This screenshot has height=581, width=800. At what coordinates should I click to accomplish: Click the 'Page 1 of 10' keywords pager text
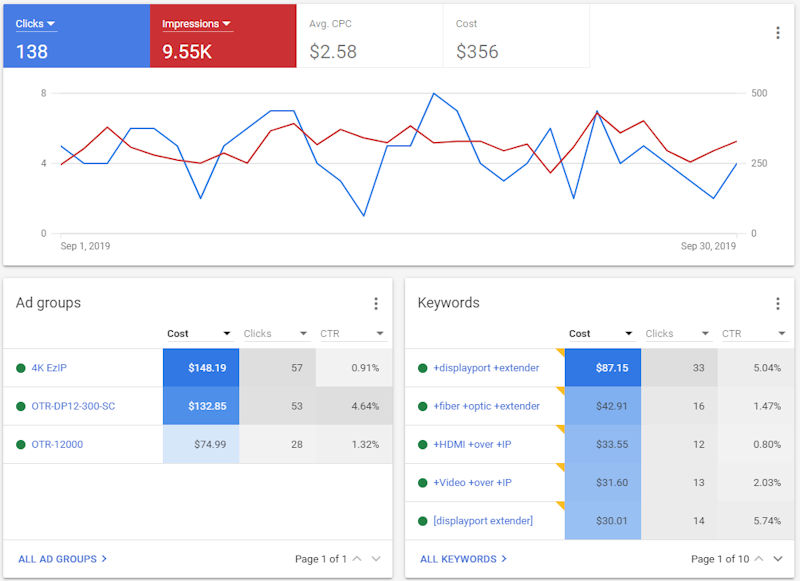720,559
